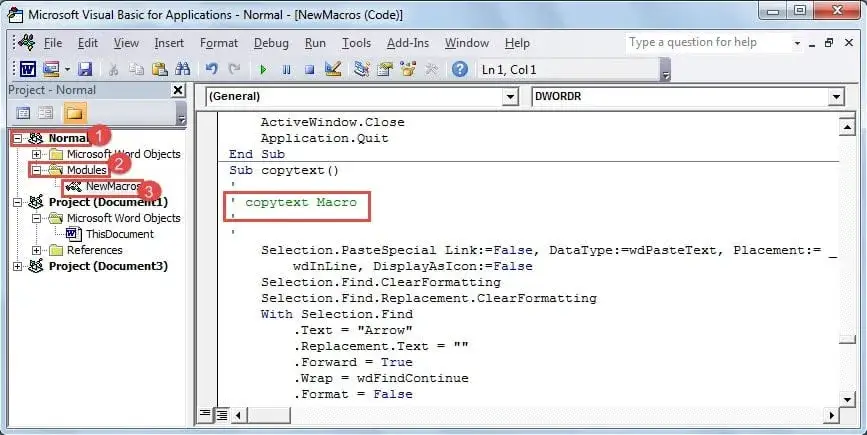Open the Add-Ins menu
Image resolution: width=867 pixels, height=435 pixels.
click(x=407, y=43)
